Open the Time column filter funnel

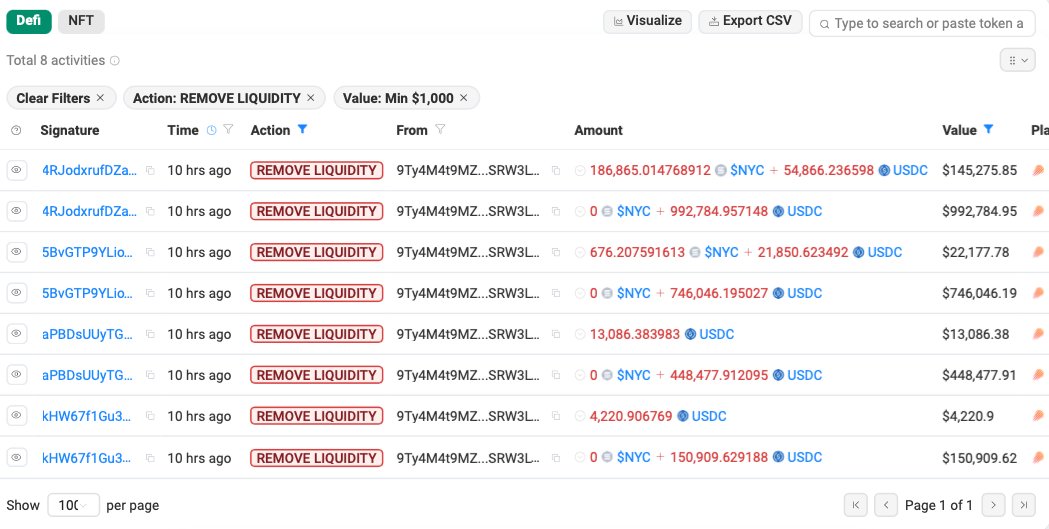(228, 130)
